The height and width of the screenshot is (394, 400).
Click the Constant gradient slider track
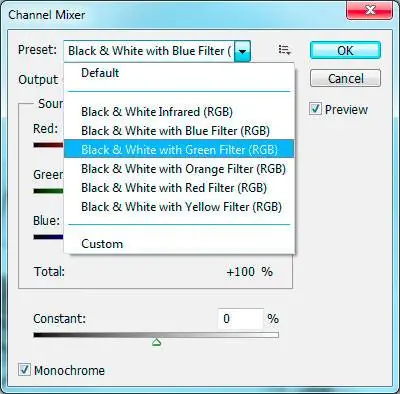(x=156, y=335)
